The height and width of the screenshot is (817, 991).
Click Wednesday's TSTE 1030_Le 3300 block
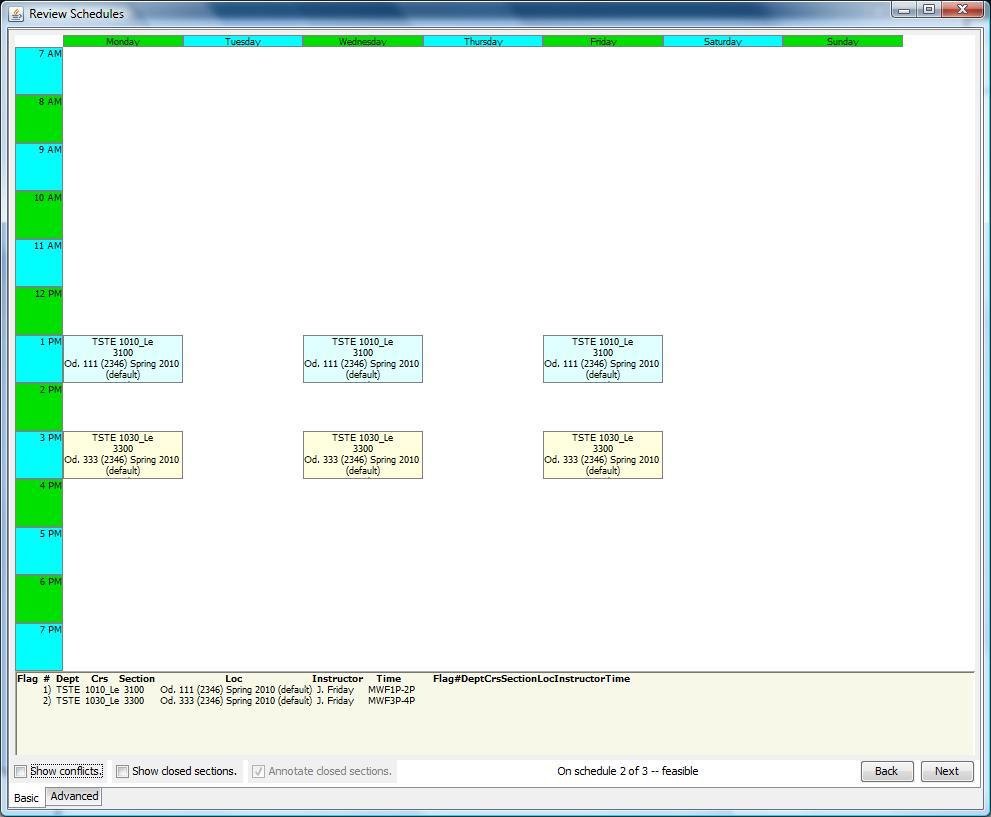(x=362, y=455)
